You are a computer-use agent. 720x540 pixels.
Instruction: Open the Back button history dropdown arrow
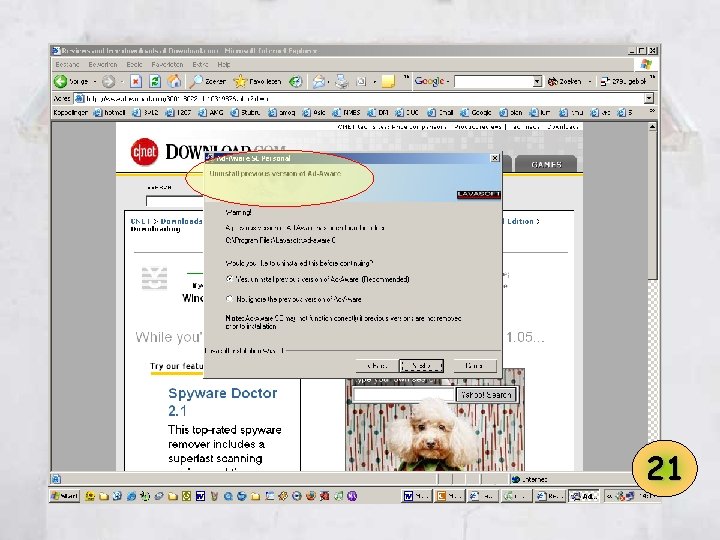pyautogui.click(x=95, y=82)
